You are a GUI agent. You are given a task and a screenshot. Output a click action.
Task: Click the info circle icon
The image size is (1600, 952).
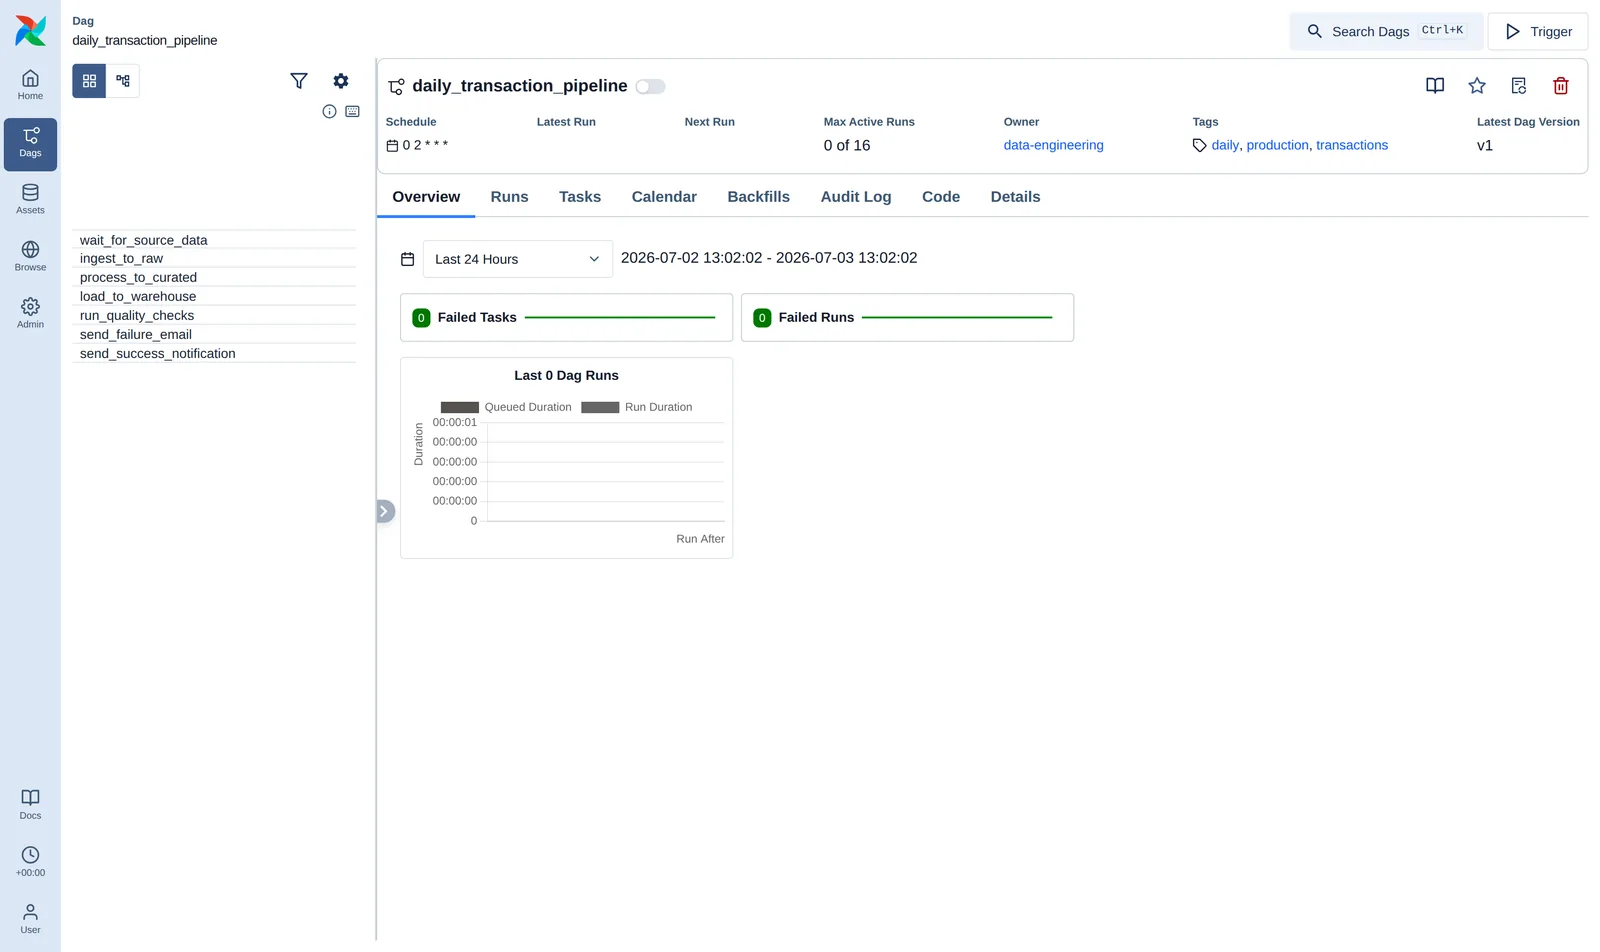329,111
